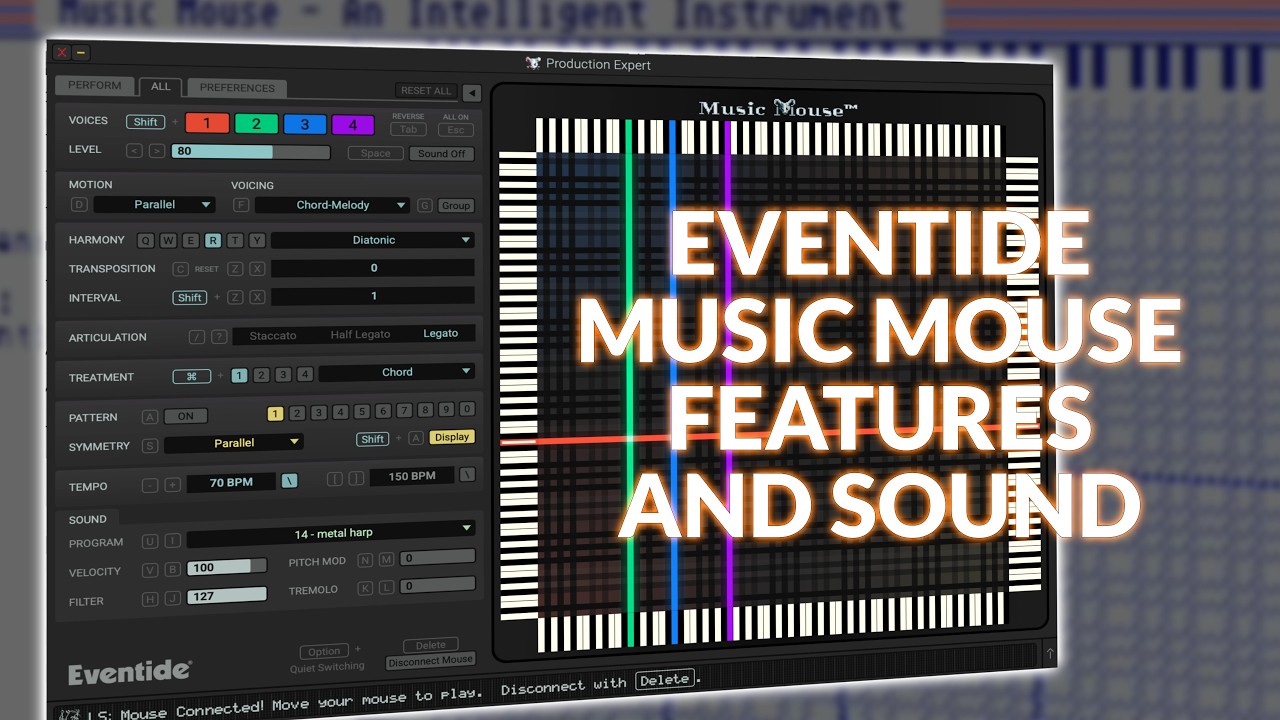This screenshot has height=720, width=1280.
Task: Select Half Legato articulation
Action: click(360, 335)
